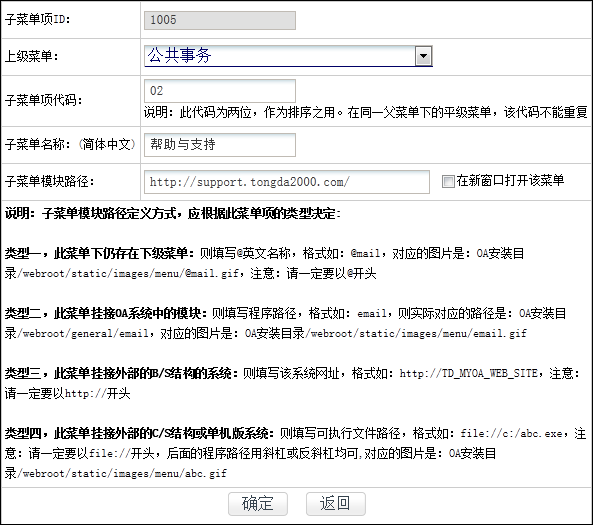The image size is (593, 525).
Task: Click the 确定 button
Action: click(x=258, y=503)
